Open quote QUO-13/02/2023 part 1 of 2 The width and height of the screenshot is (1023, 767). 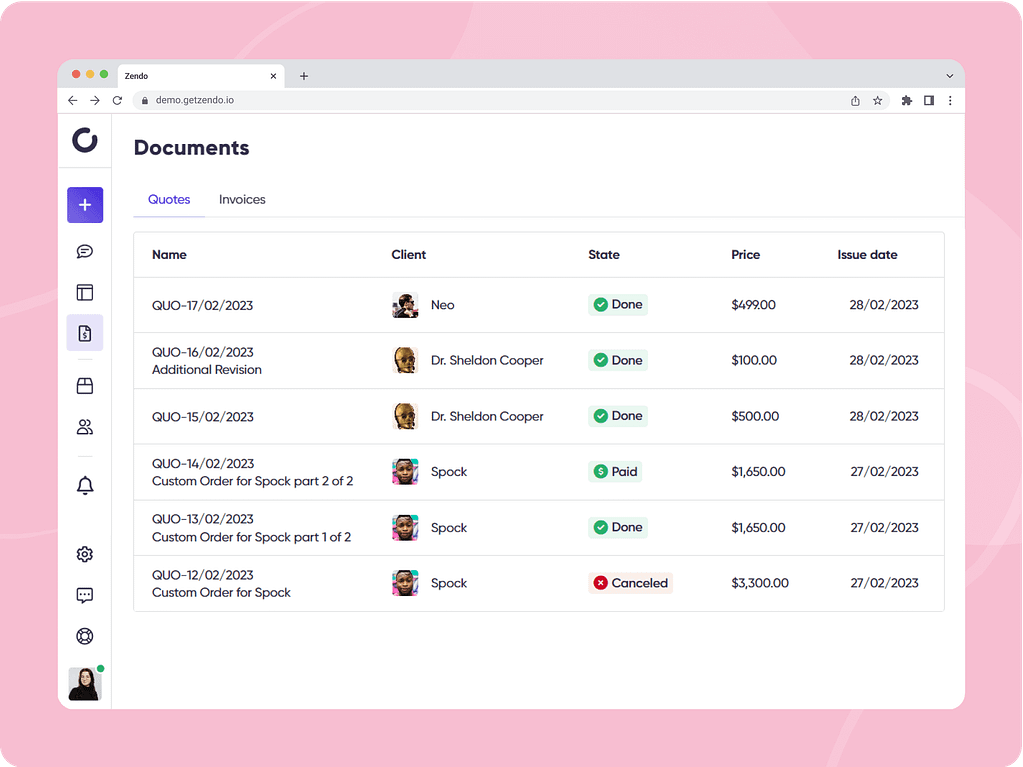(251, 528)
